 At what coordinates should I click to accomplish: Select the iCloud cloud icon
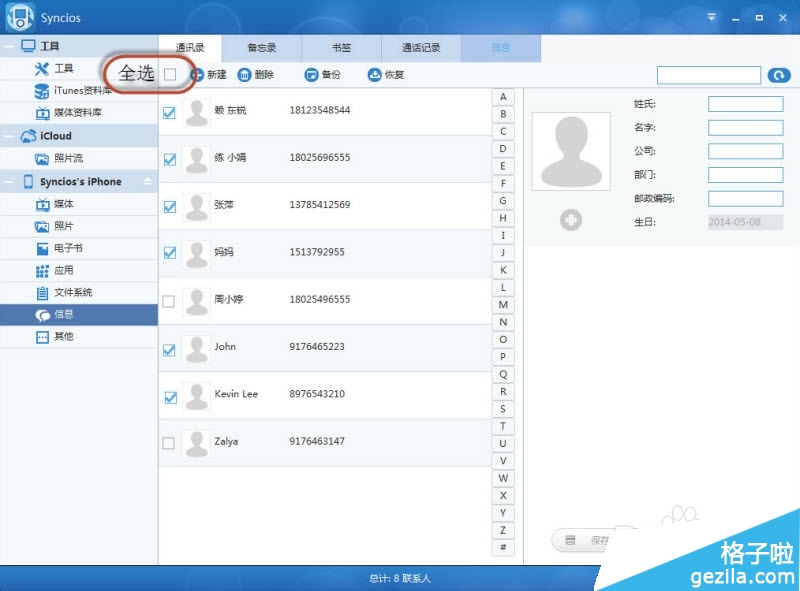coord(28,136)
